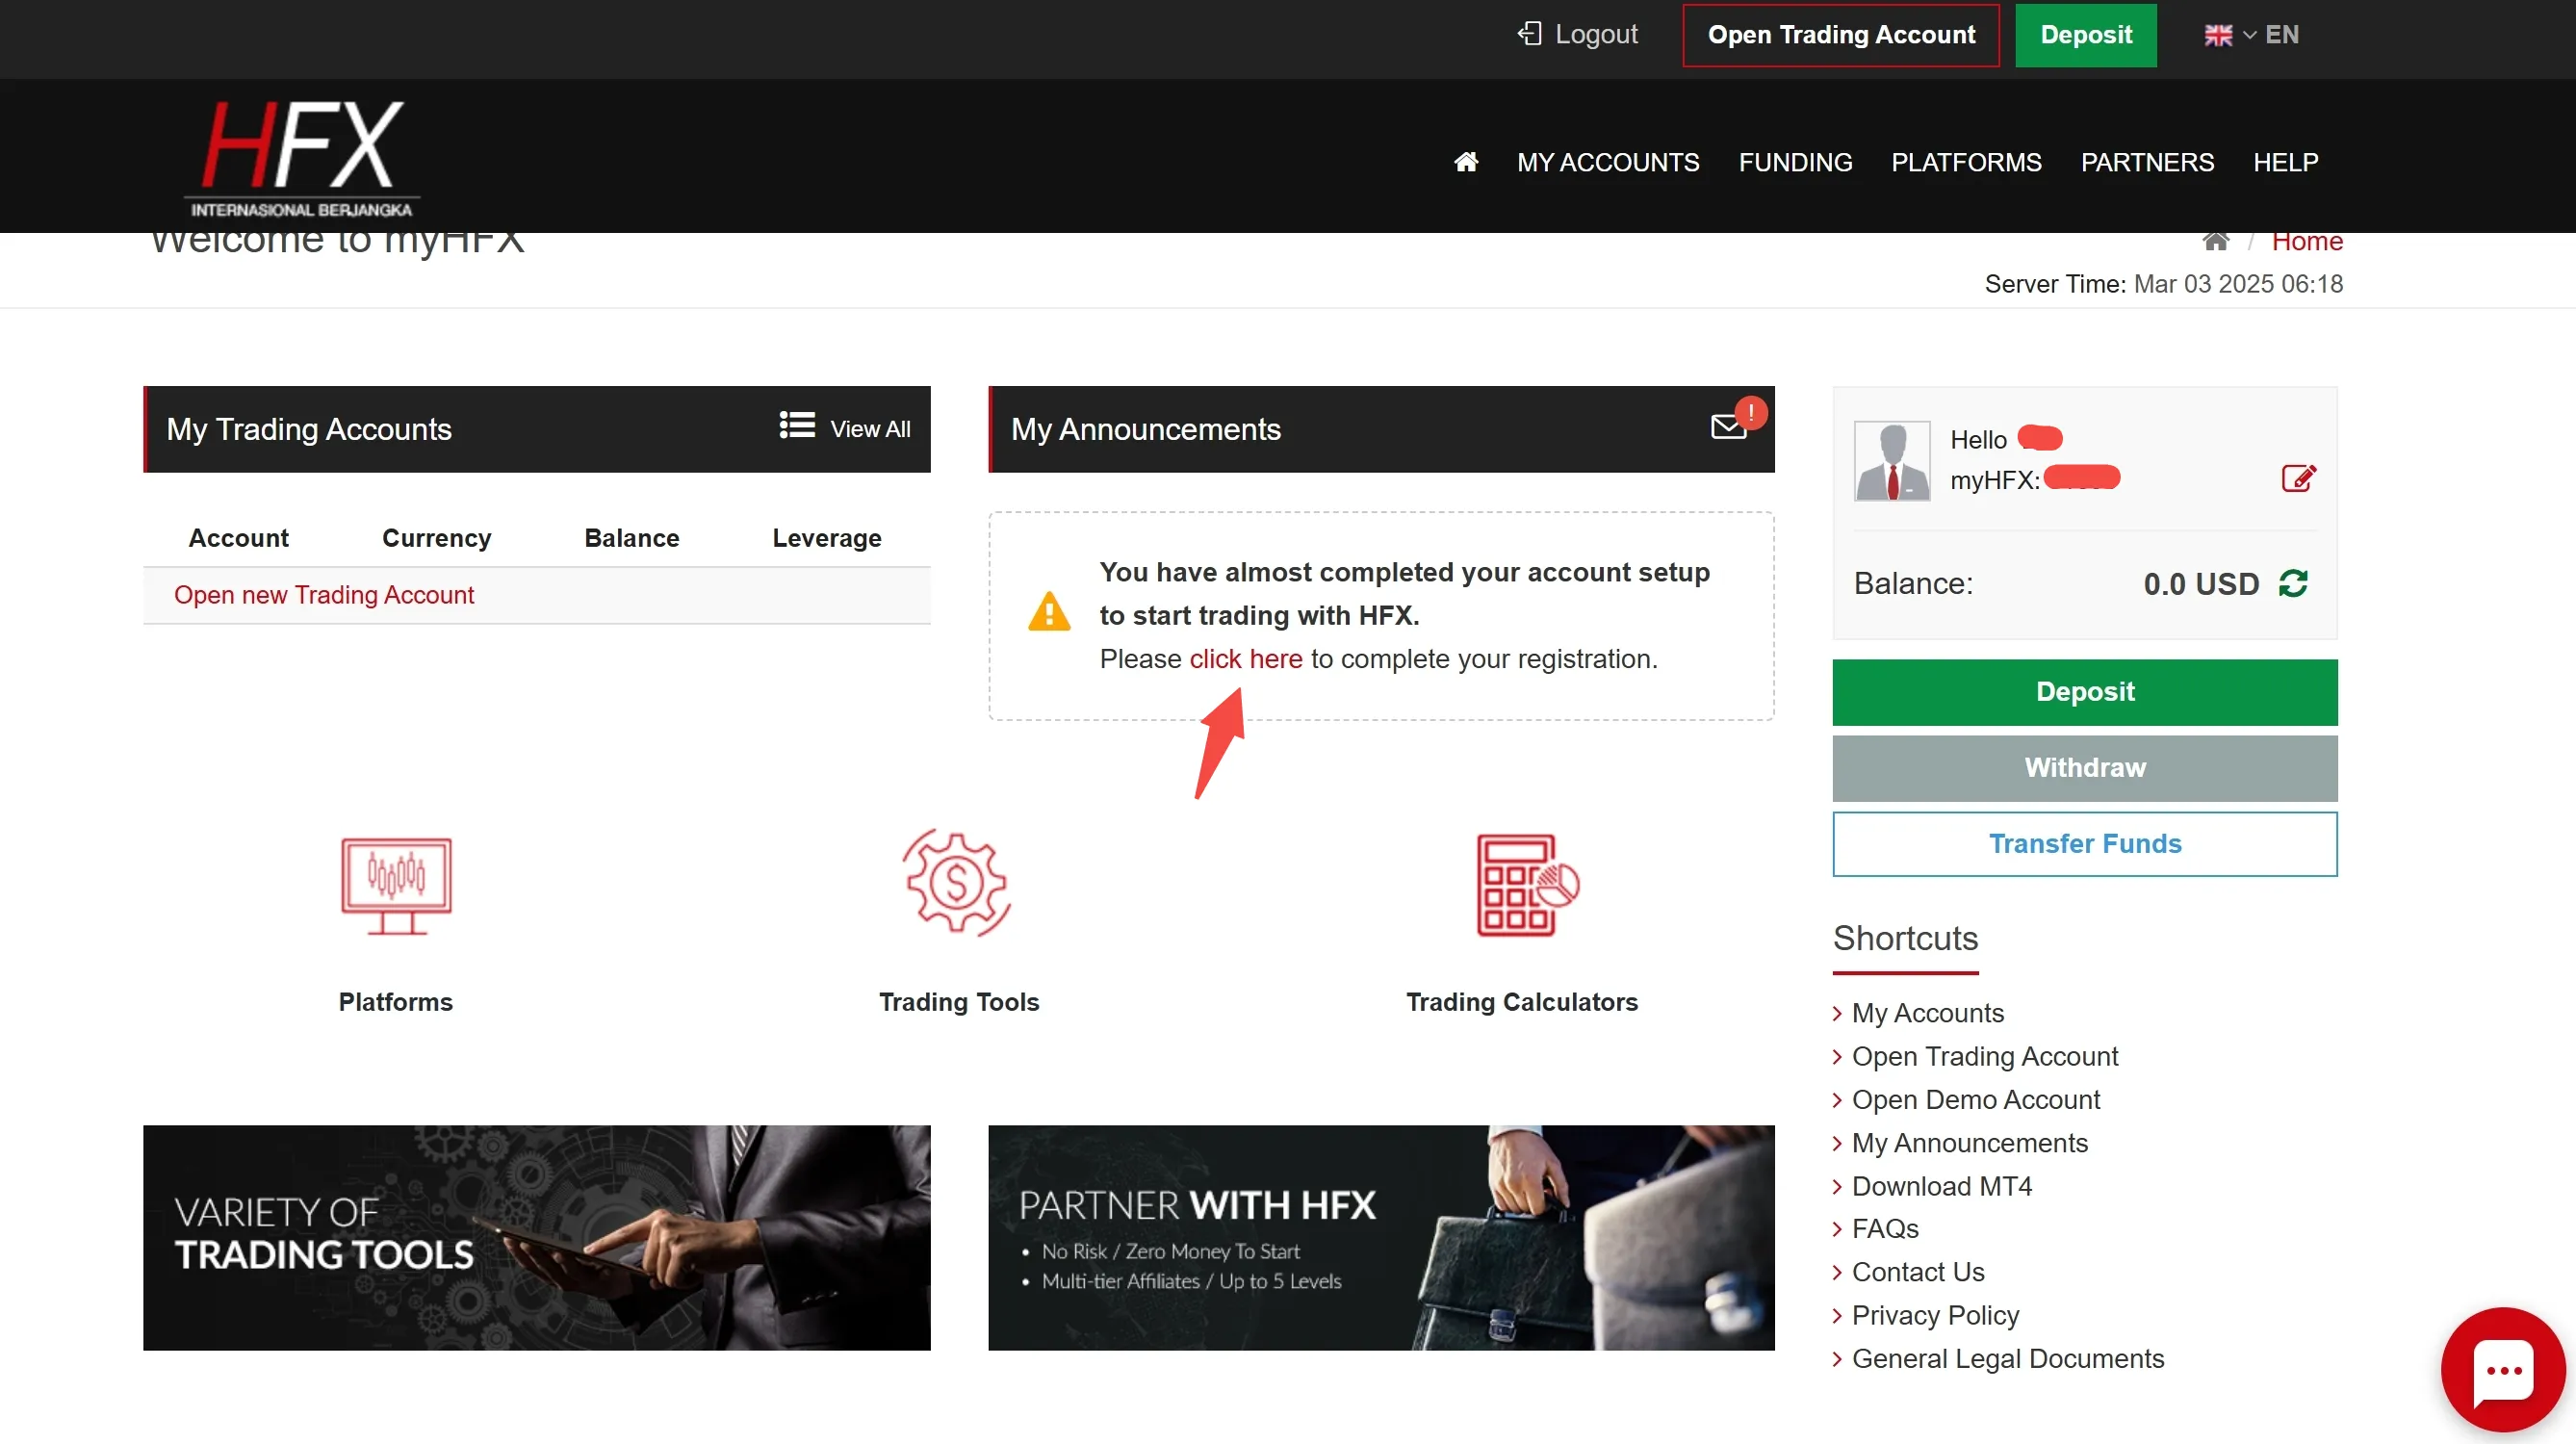This screenshot has height=1444, width=2576.
Task: Click the My Announcements panel header
Action: point(1381,429)
